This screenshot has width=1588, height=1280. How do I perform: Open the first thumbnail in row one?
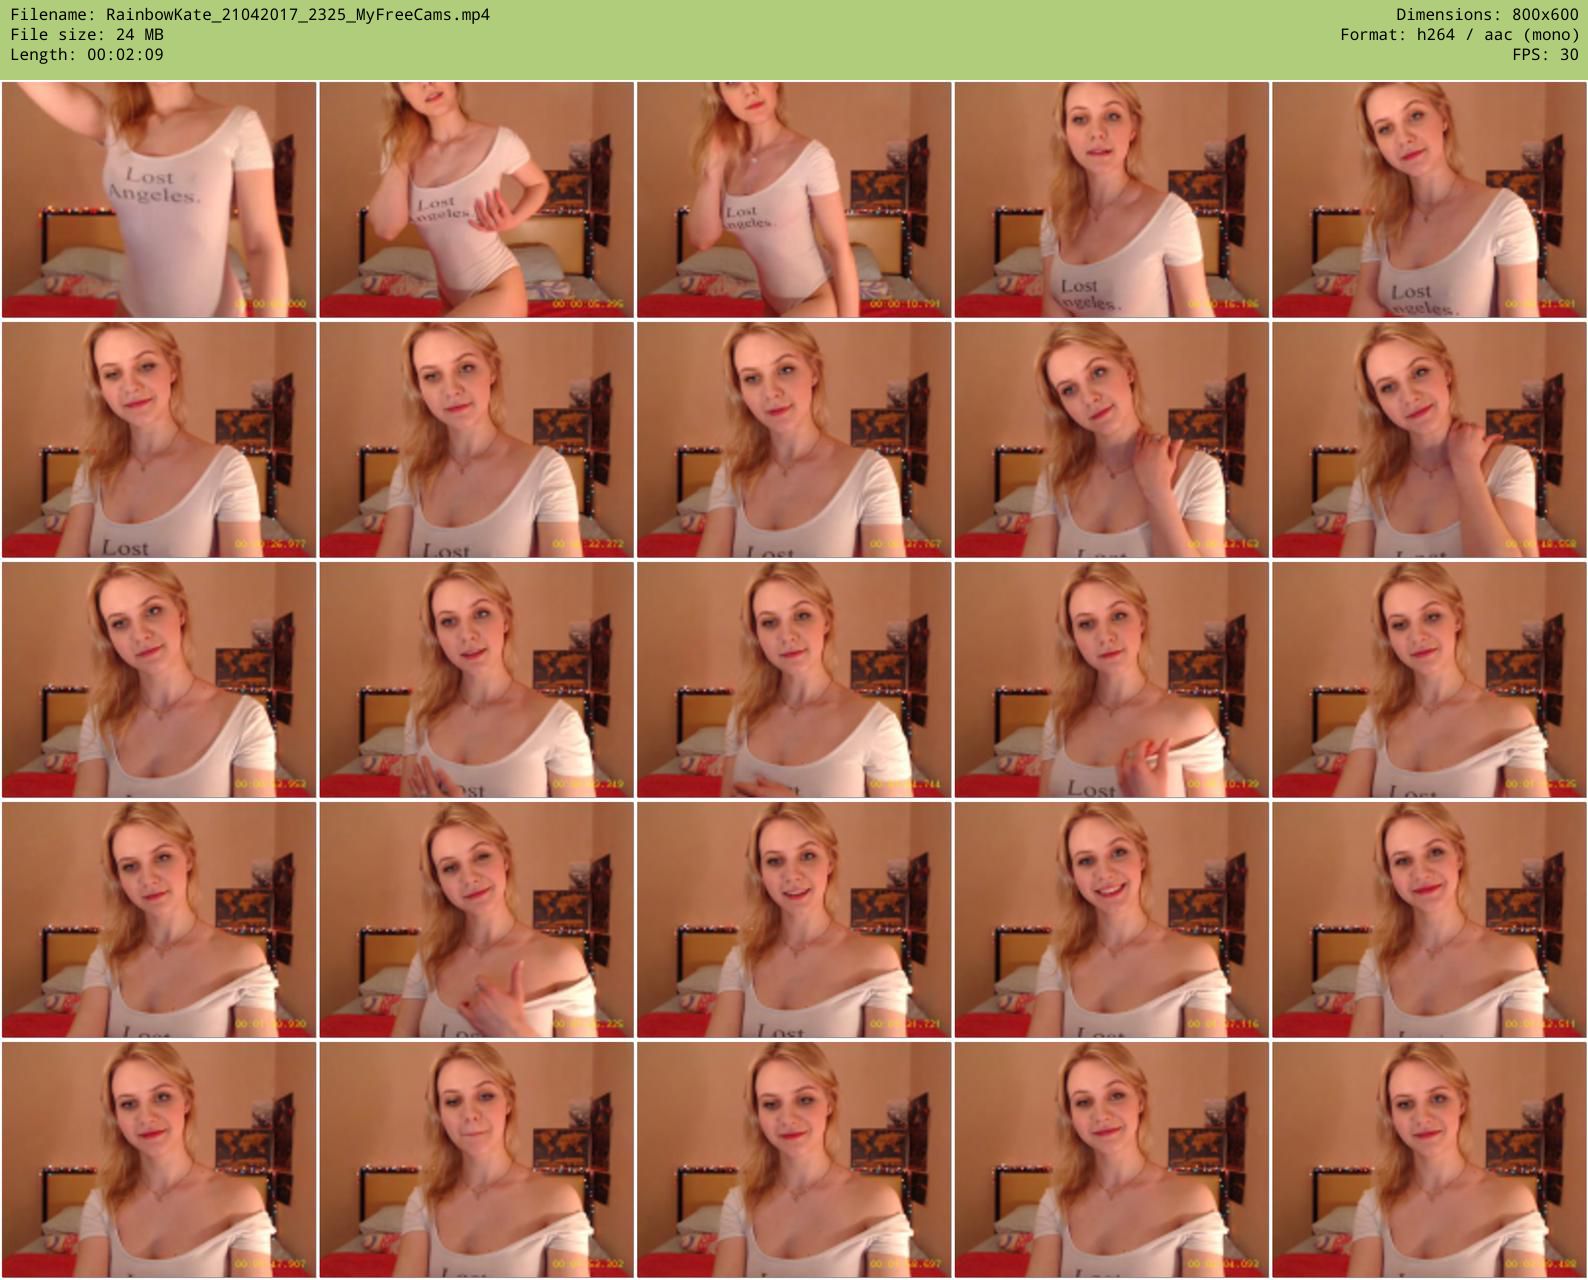click(159, 200)
